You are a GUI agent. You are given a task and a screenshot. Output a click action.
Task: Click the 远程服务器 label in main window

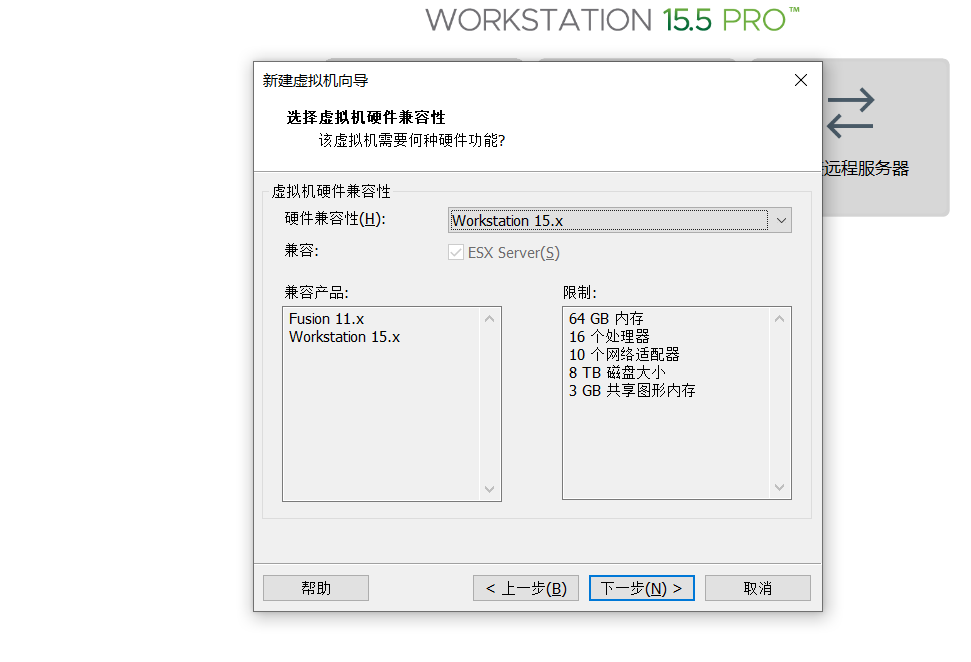[866, 168]
